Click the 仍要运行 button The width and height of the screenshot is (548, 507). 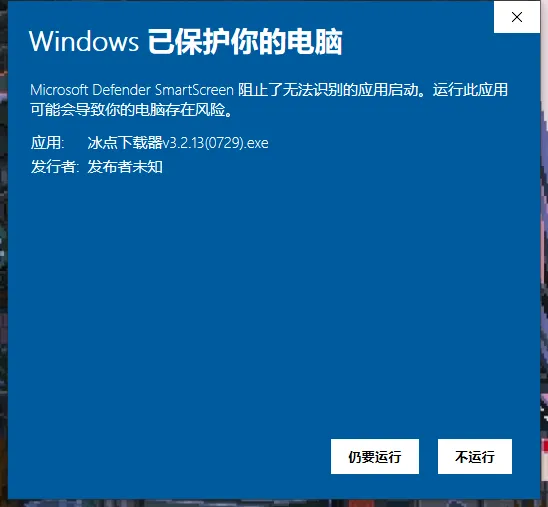pos(375,457)
